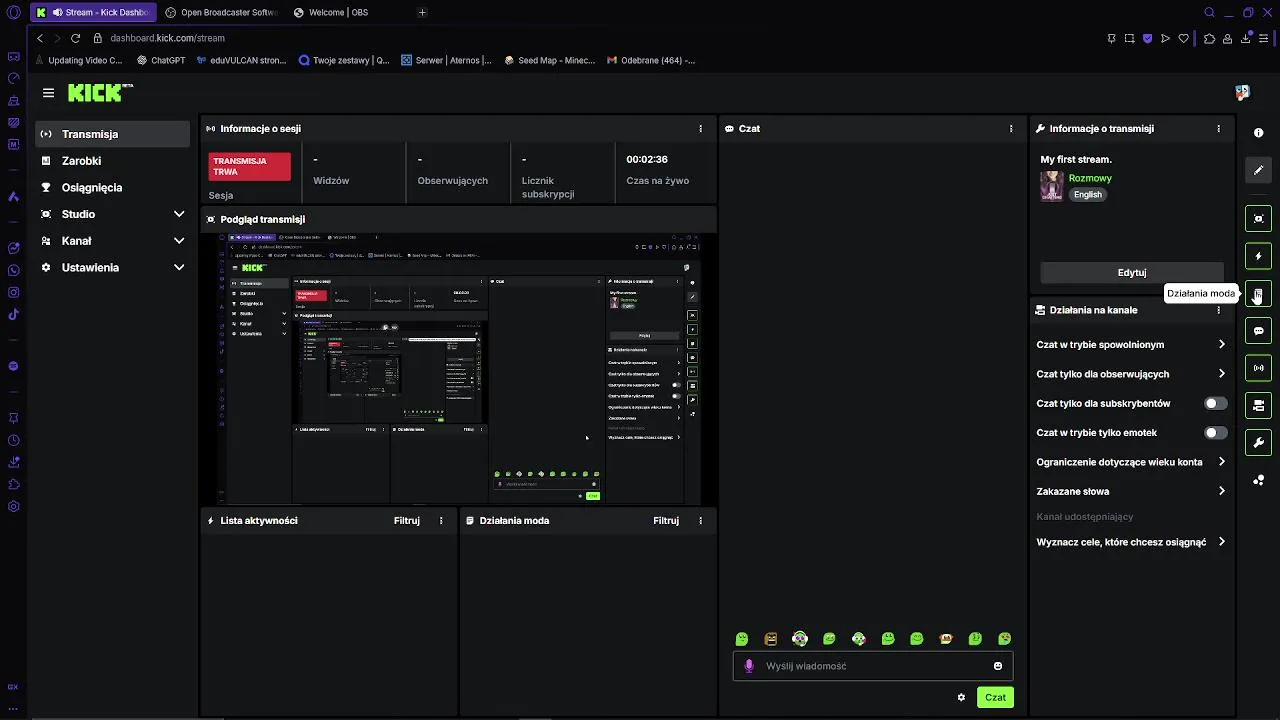
Task: Click Filtruj in Lista aktywności panel
Action: [x=407, y=521]
